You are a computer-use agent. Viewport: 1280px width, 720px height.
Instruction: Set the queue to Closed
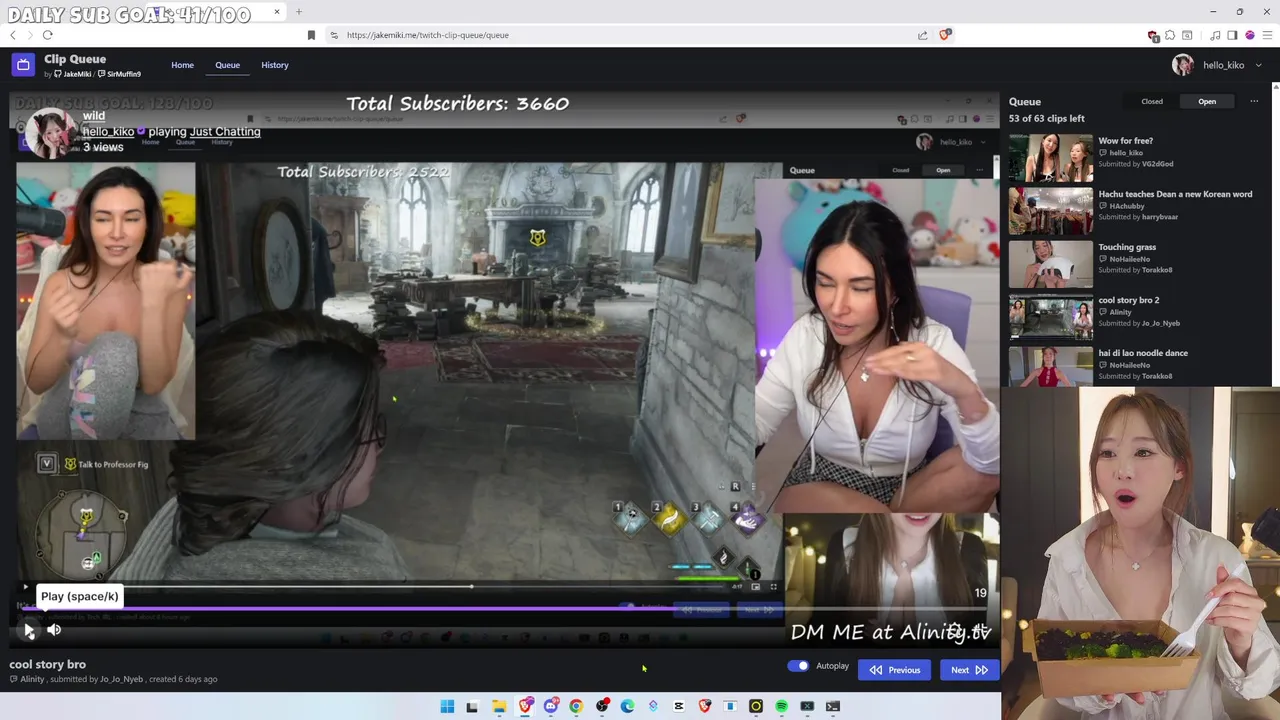click(1152, 101)
